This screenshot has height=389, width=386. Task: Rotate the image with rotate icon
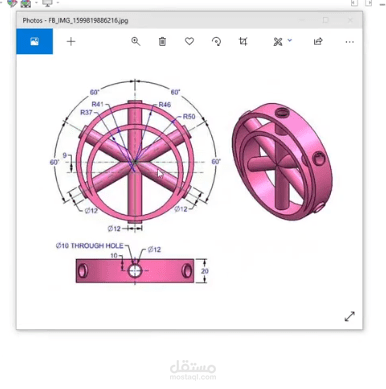click(216, 41)
